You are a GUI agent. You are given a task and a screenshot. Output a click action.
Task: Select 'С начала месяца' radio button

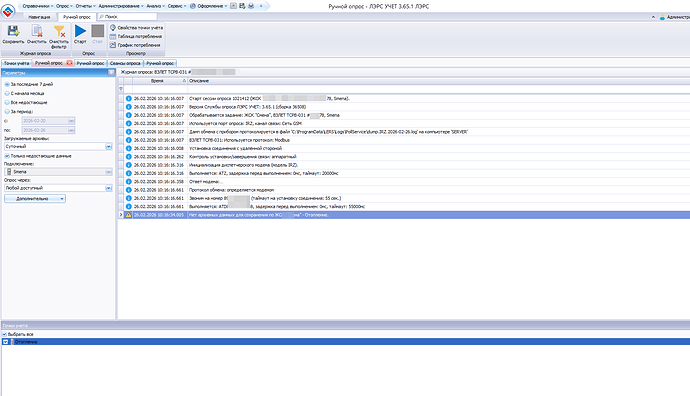pyautogui.click(x=7, y=93)
